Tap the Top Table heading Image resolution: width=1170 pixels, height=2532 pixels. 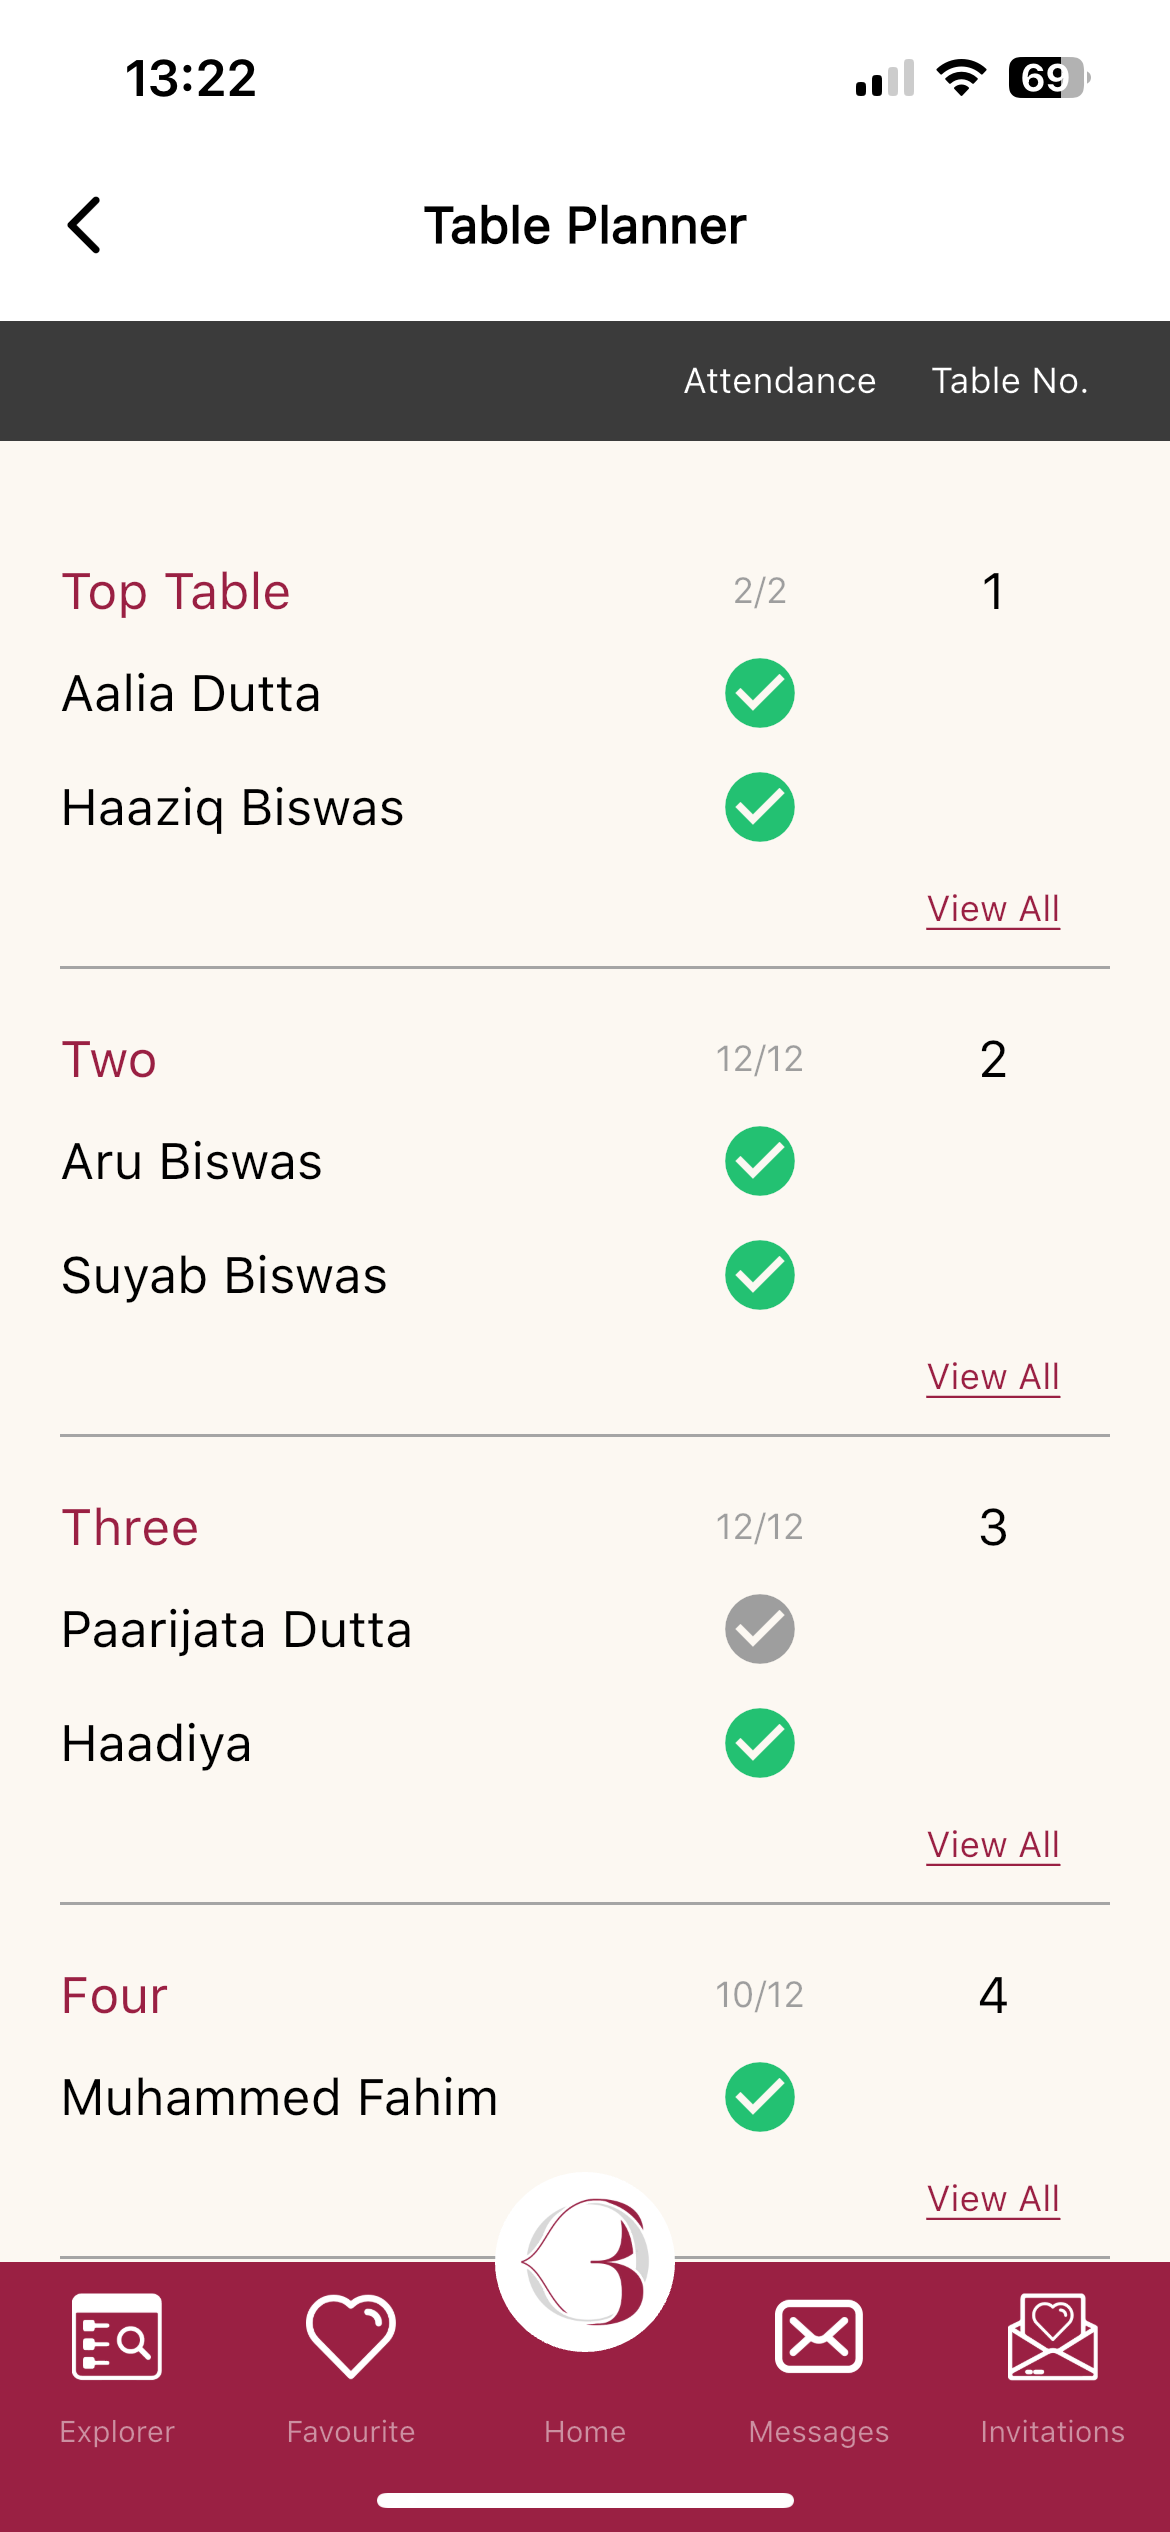pos(176,592)
